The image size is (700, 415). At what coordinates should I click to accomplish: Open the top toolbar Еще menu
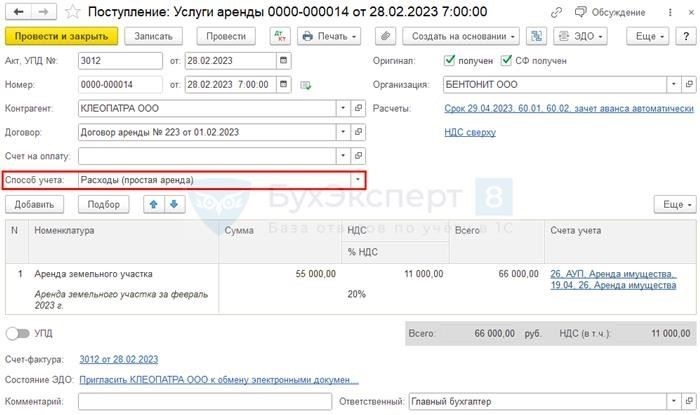[x=648, y=36]
